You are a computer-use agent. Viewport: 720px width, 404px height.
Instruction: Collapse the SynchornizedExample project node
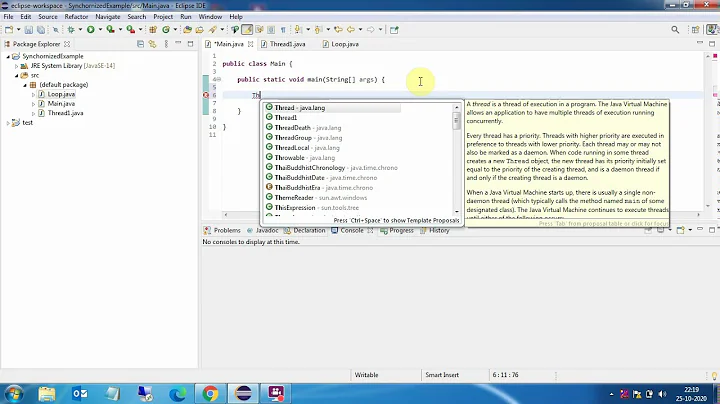coord(8,56)
